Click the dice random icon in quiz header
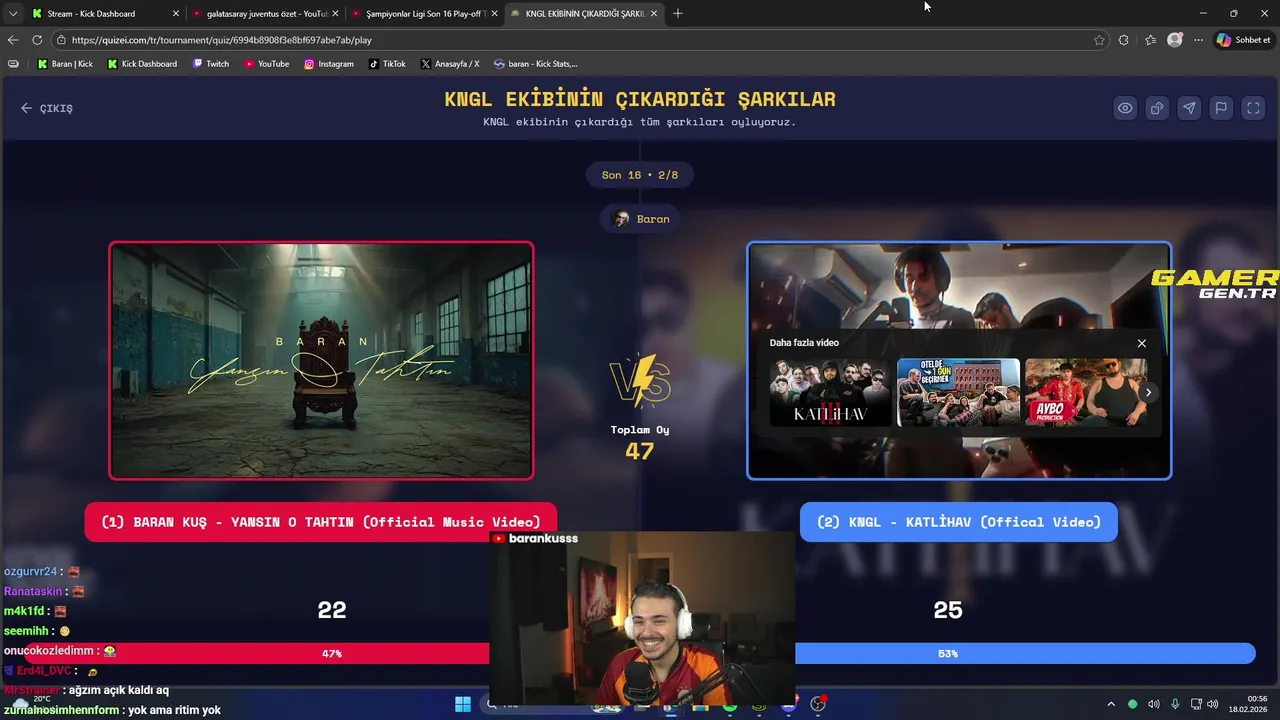Viewport: 1280px width, 720px height. (1157, 108)
